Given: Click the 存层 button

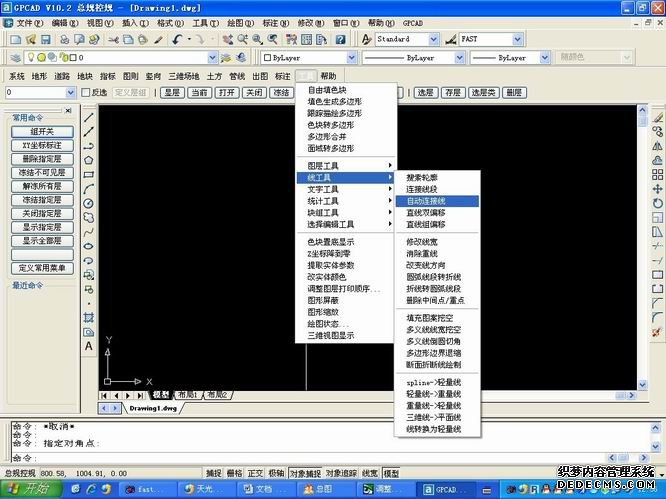Looking at the screenshot, I should point(453,92).
